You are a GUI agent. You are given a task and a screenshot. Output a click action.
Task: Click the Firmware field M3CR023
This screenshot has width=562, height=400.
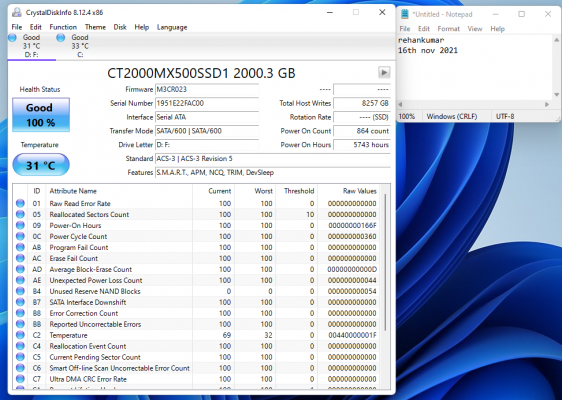207,89
